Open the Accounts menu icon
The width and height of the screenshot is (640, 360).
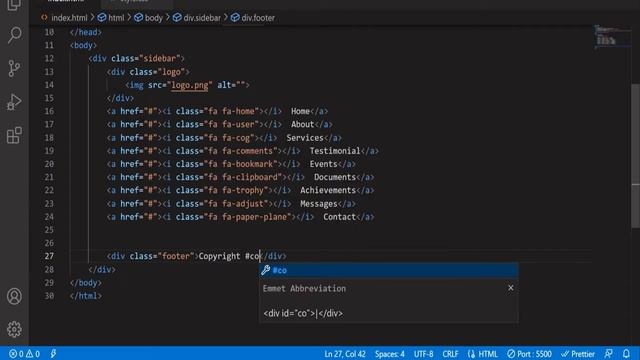(14, 296)
